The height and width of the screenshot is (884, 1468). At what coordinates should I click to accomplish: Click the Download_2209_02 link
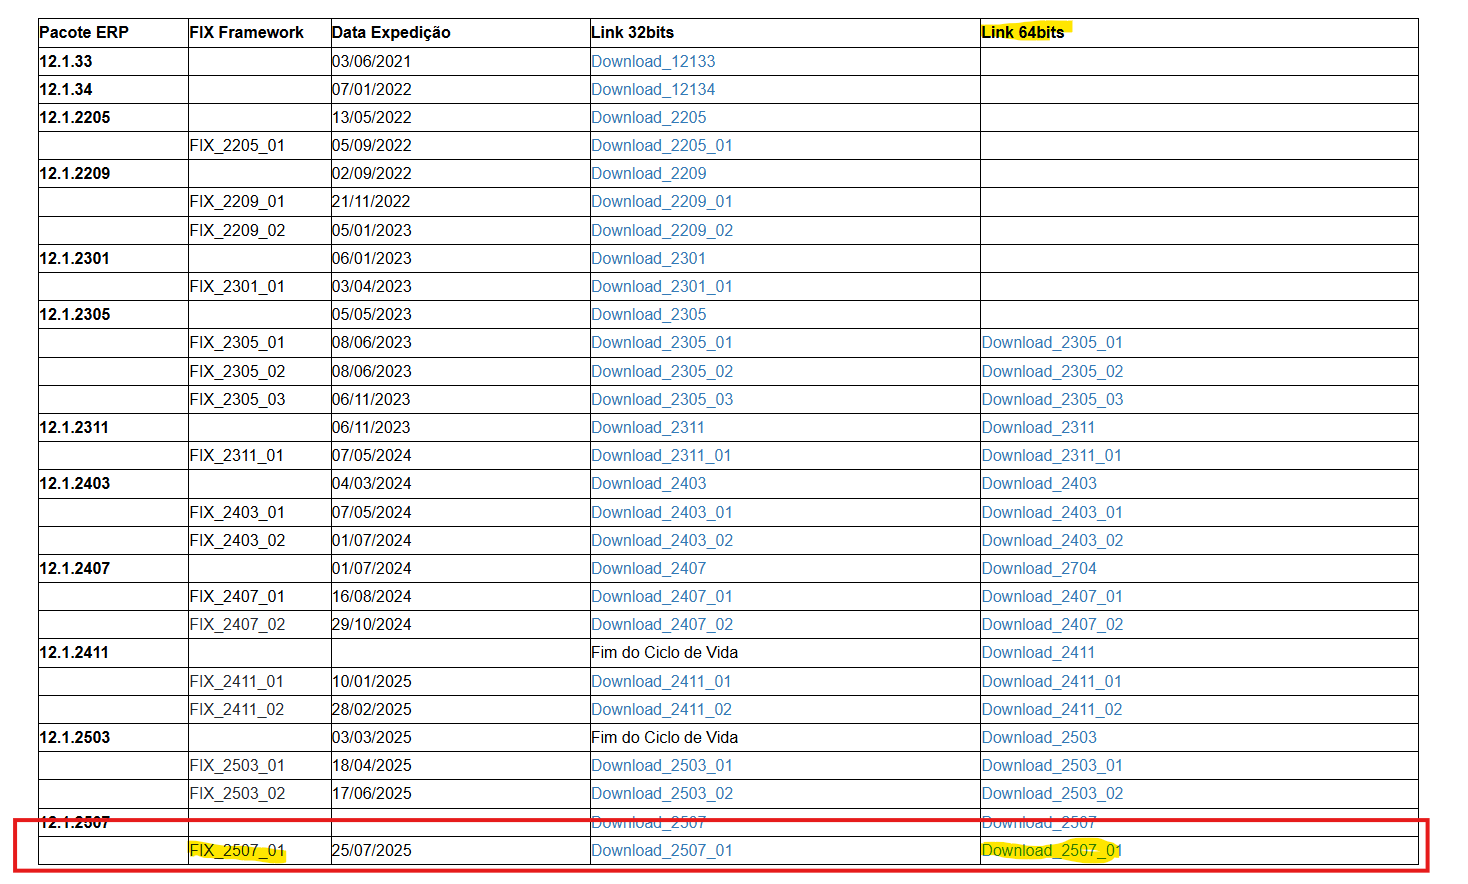click(x=661, y=230)
